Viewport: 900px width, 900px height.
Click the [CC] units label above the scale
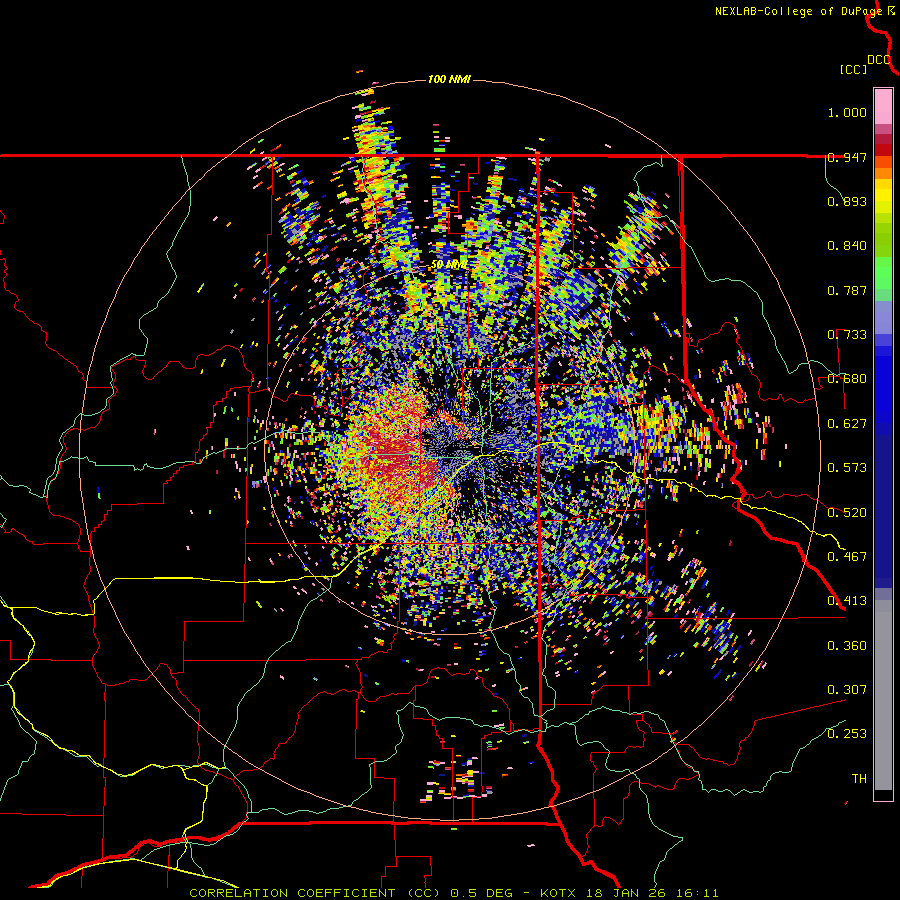[853, 69]
